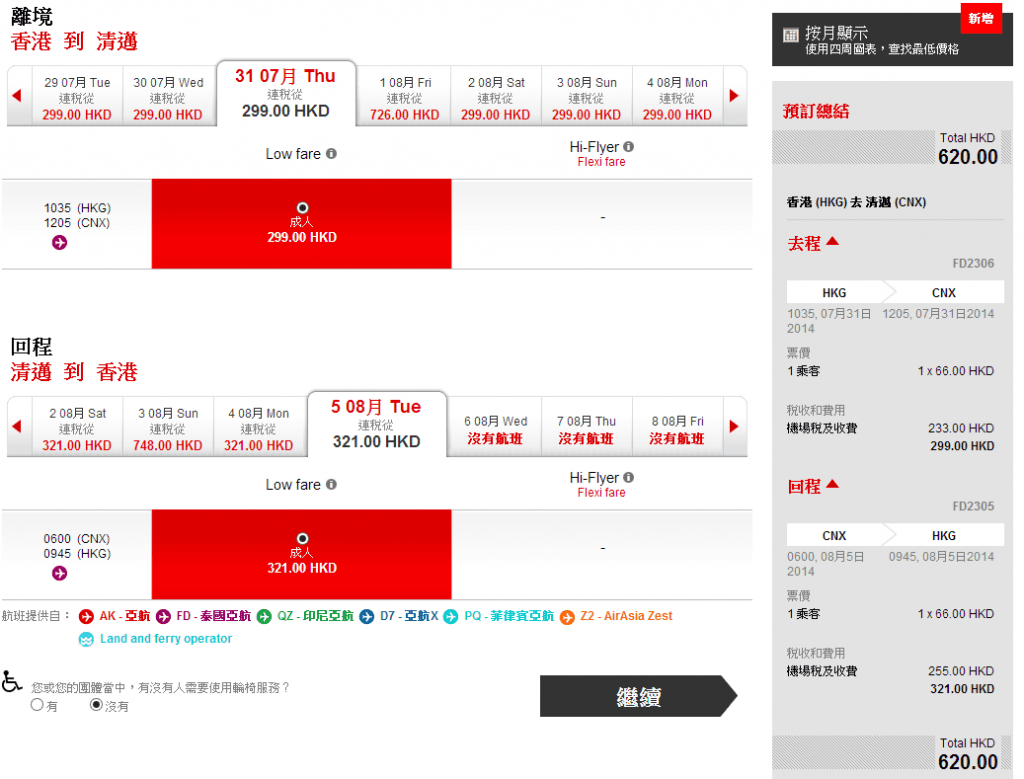
Task: Choose 有 for wheelchair service
Action: pyautogui.click(x=37, y=705)
